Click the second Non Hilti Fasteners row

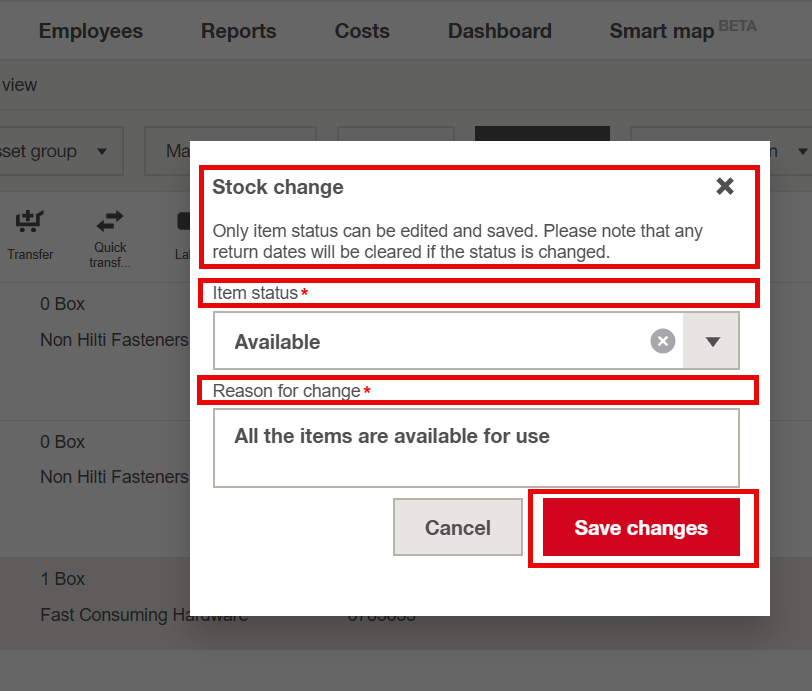click(110, 477)
